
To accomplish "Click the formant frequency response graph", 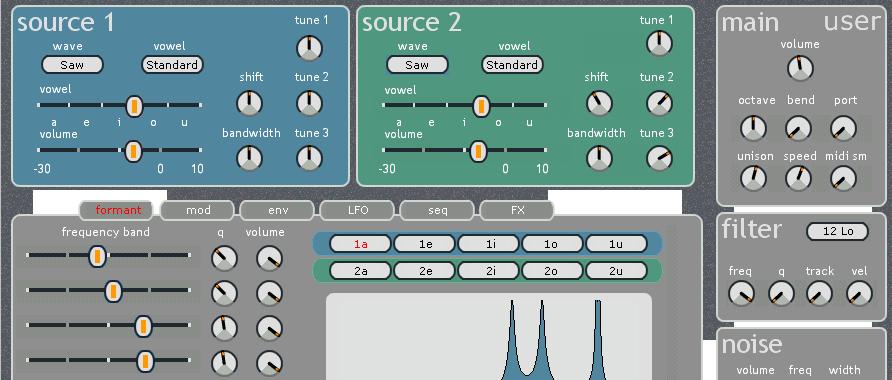I will [x=489, y=337].
